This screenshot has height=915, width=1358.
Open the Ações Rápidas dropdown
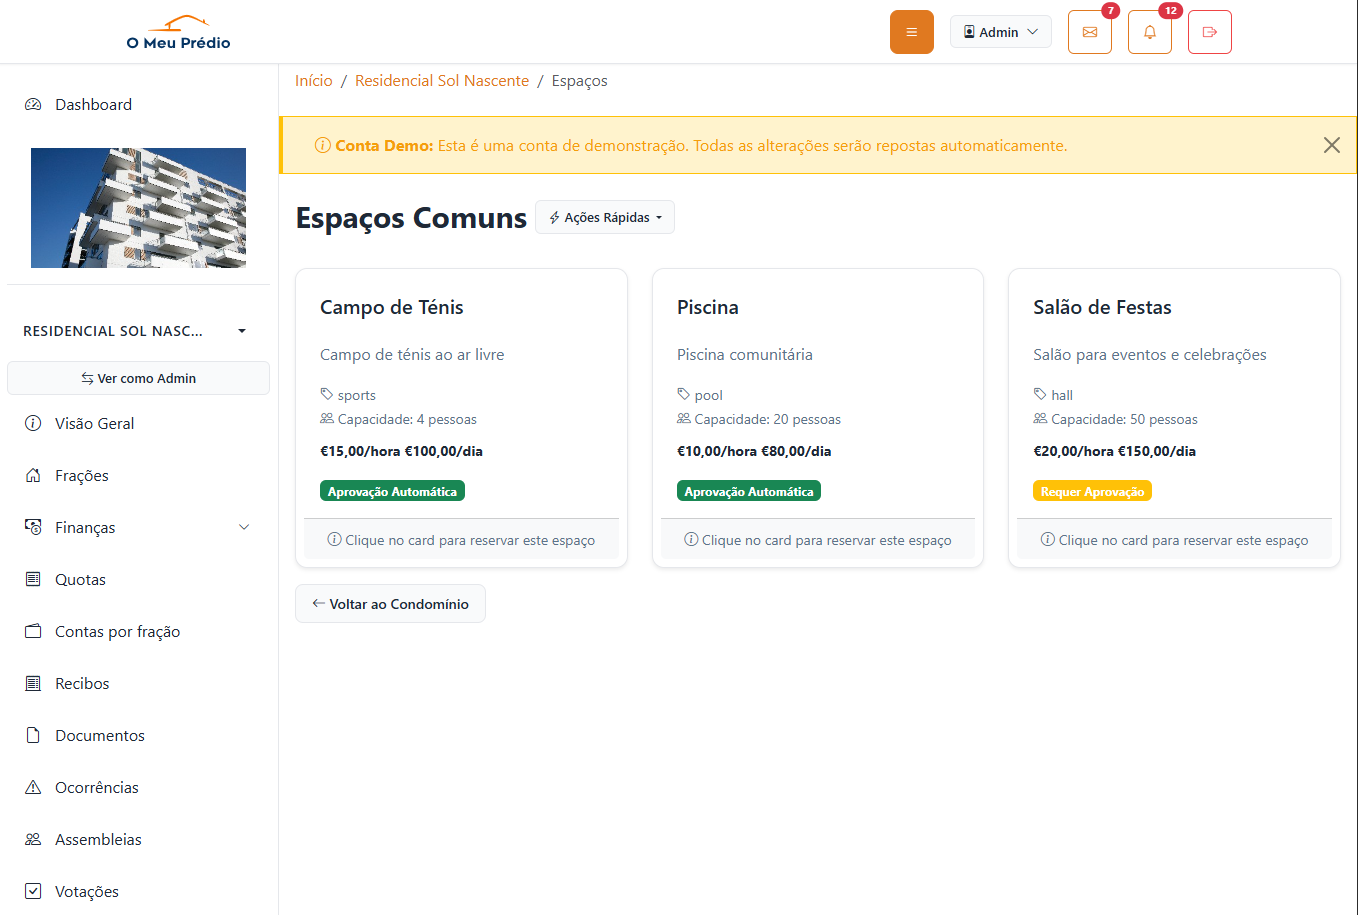click(x=604, y=217)
